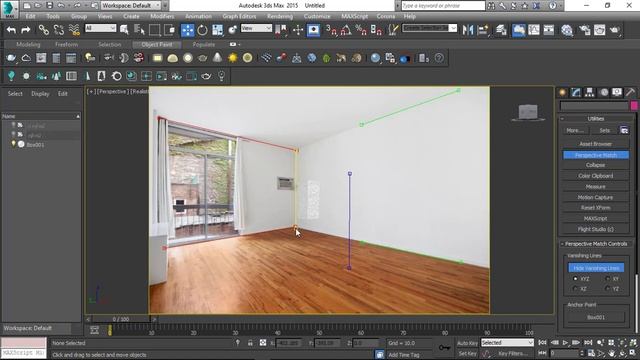Select the Redo arrow in main toolbar
Viewport: 640px width, 360px height.
(x=26, y=30)
